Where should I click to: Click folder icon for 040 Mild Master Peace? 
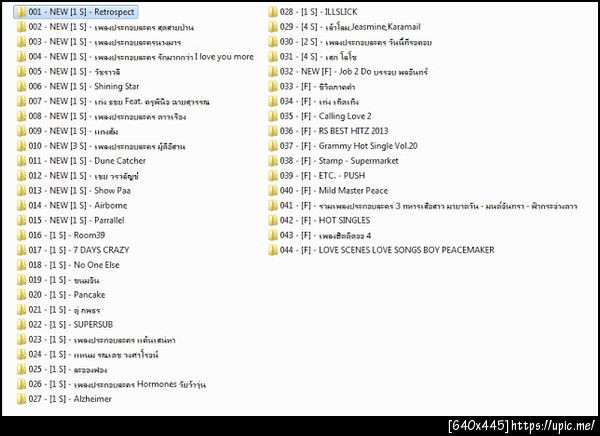(x=273, y=191)
